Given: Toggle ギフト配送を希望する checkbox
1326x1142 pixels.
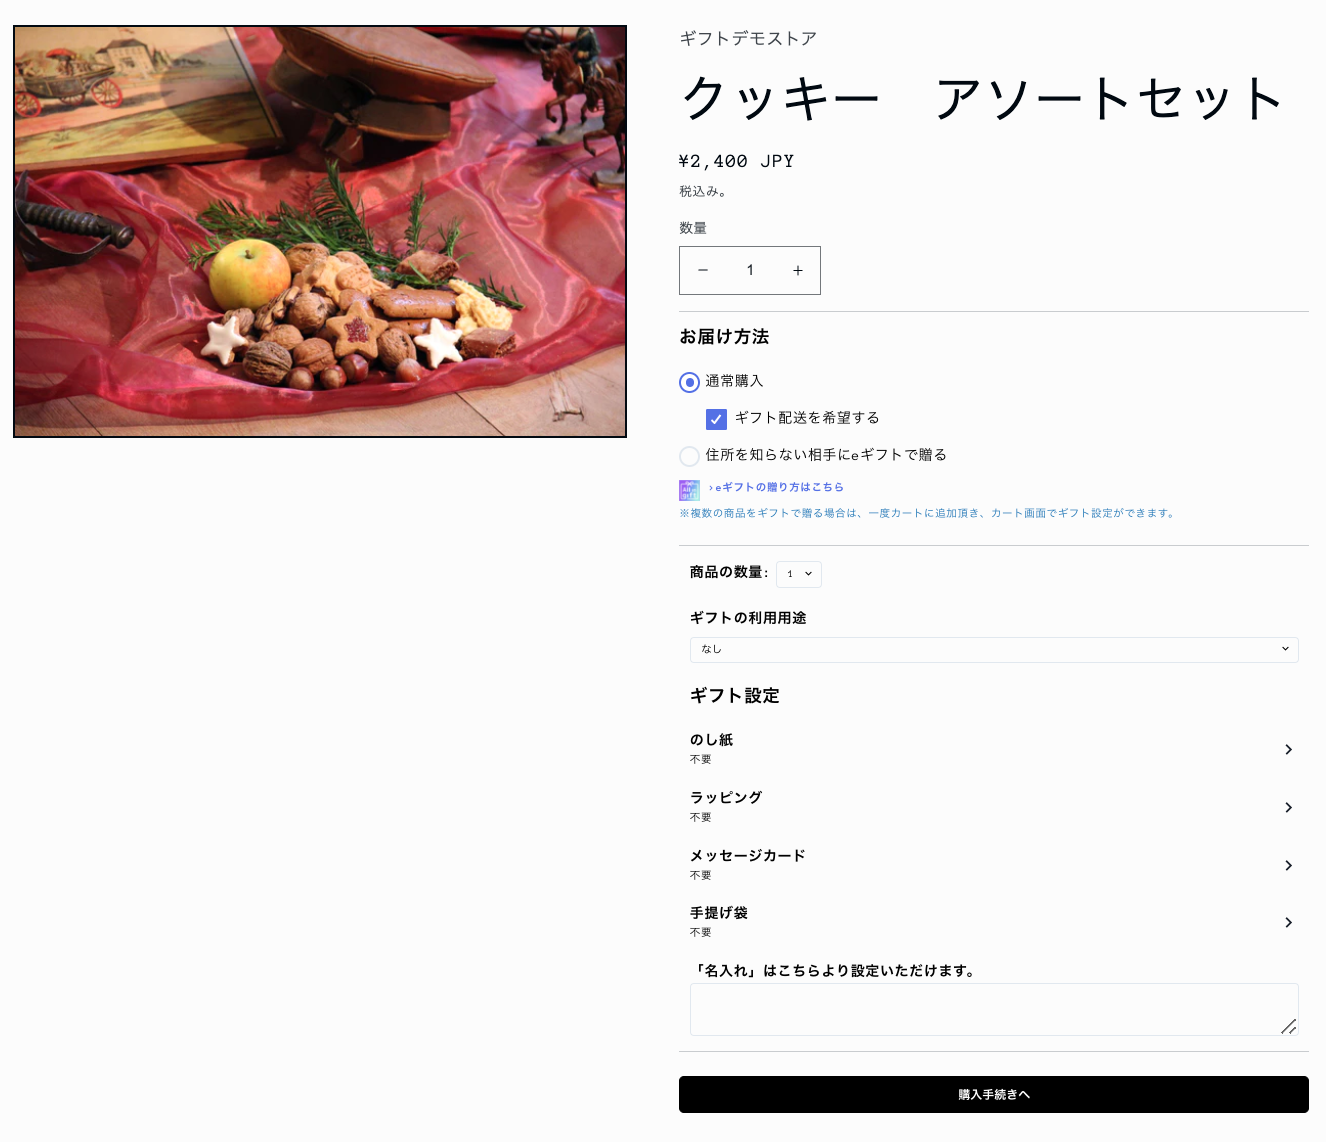Looking at the screenshot, I should point(716,419).
